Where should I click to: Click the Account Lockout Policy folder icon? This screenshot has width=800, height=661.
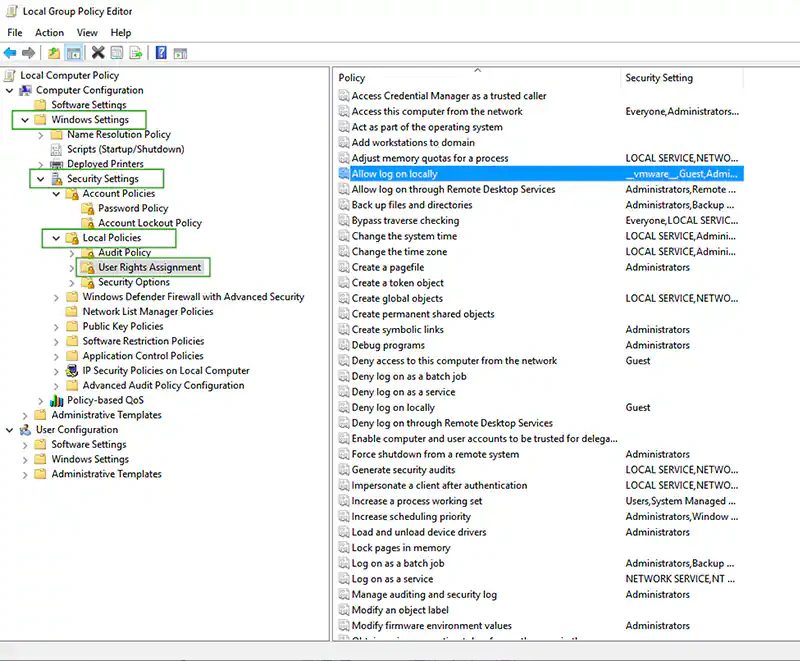[x=88, y=223]
